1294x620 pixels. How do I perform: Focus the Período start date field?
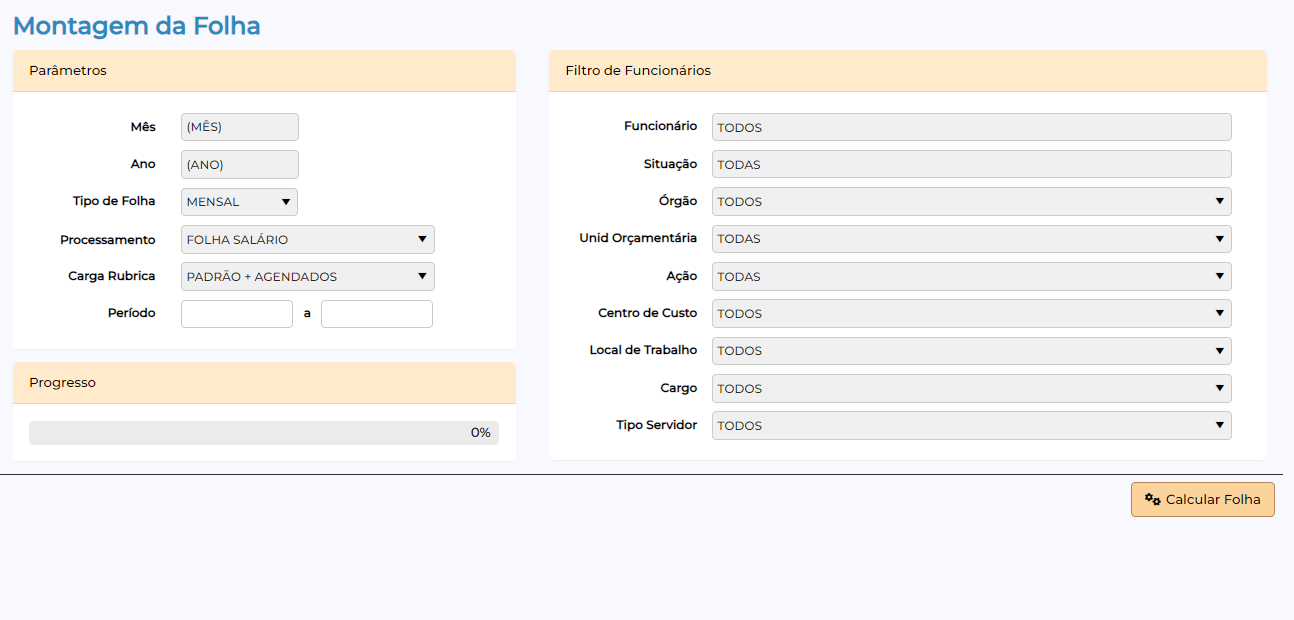pyautogui.click(x=236, y=314)
